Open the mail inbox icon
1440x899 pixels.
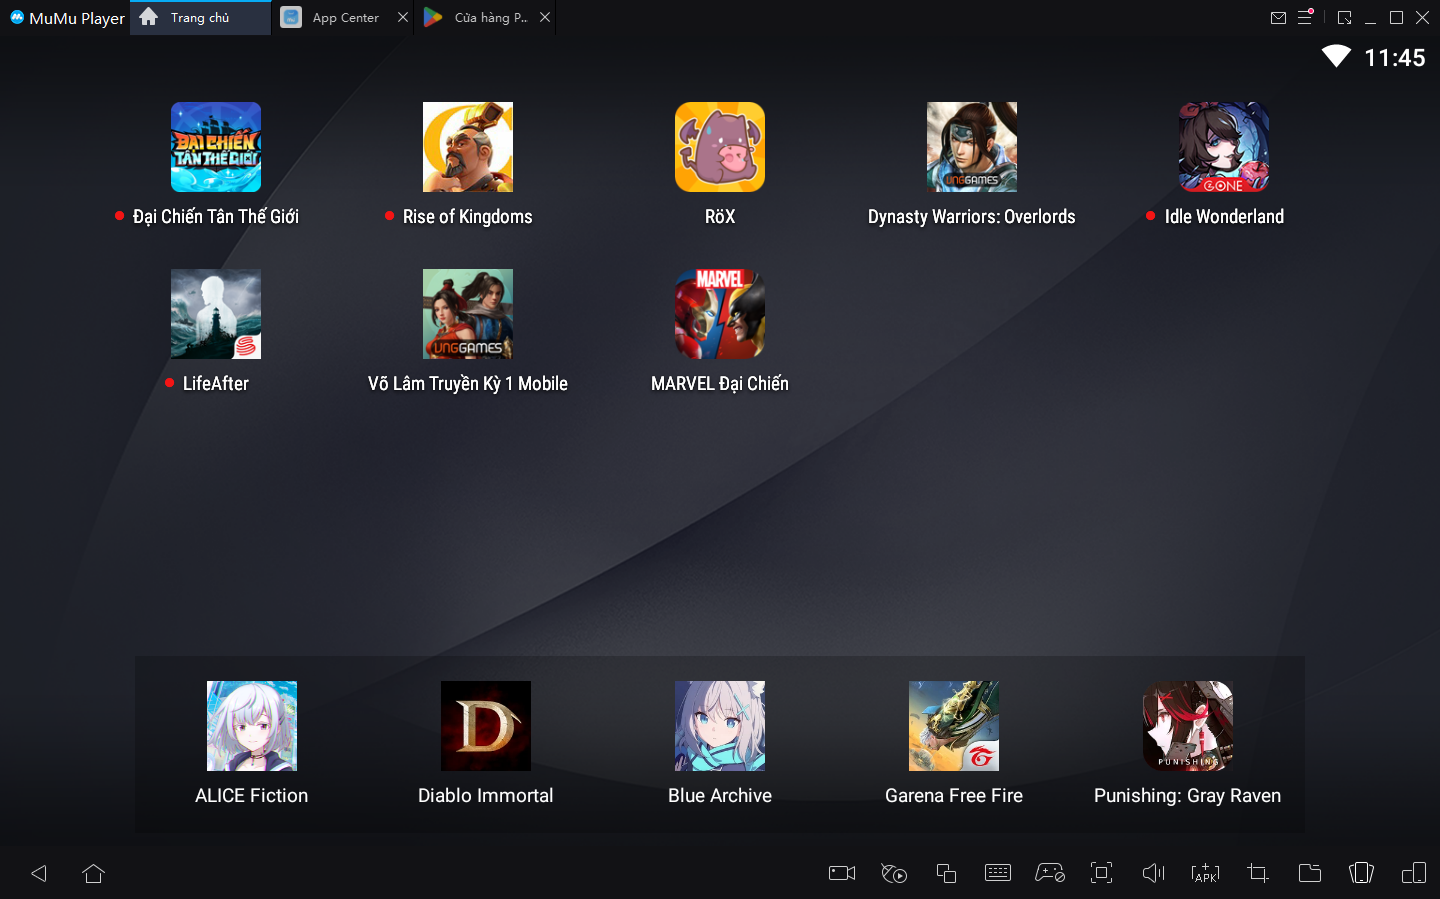coord(1278,18)
